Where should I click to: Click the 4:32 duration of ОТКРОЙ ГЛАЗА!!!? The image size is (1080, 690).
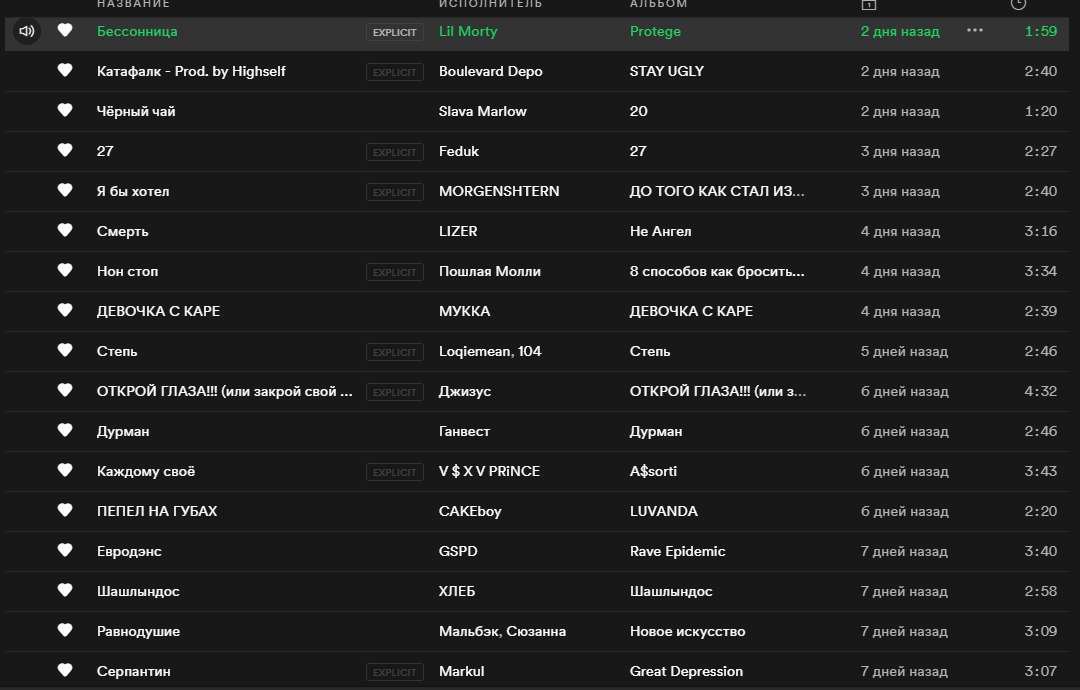click(x=1040, y=391)
